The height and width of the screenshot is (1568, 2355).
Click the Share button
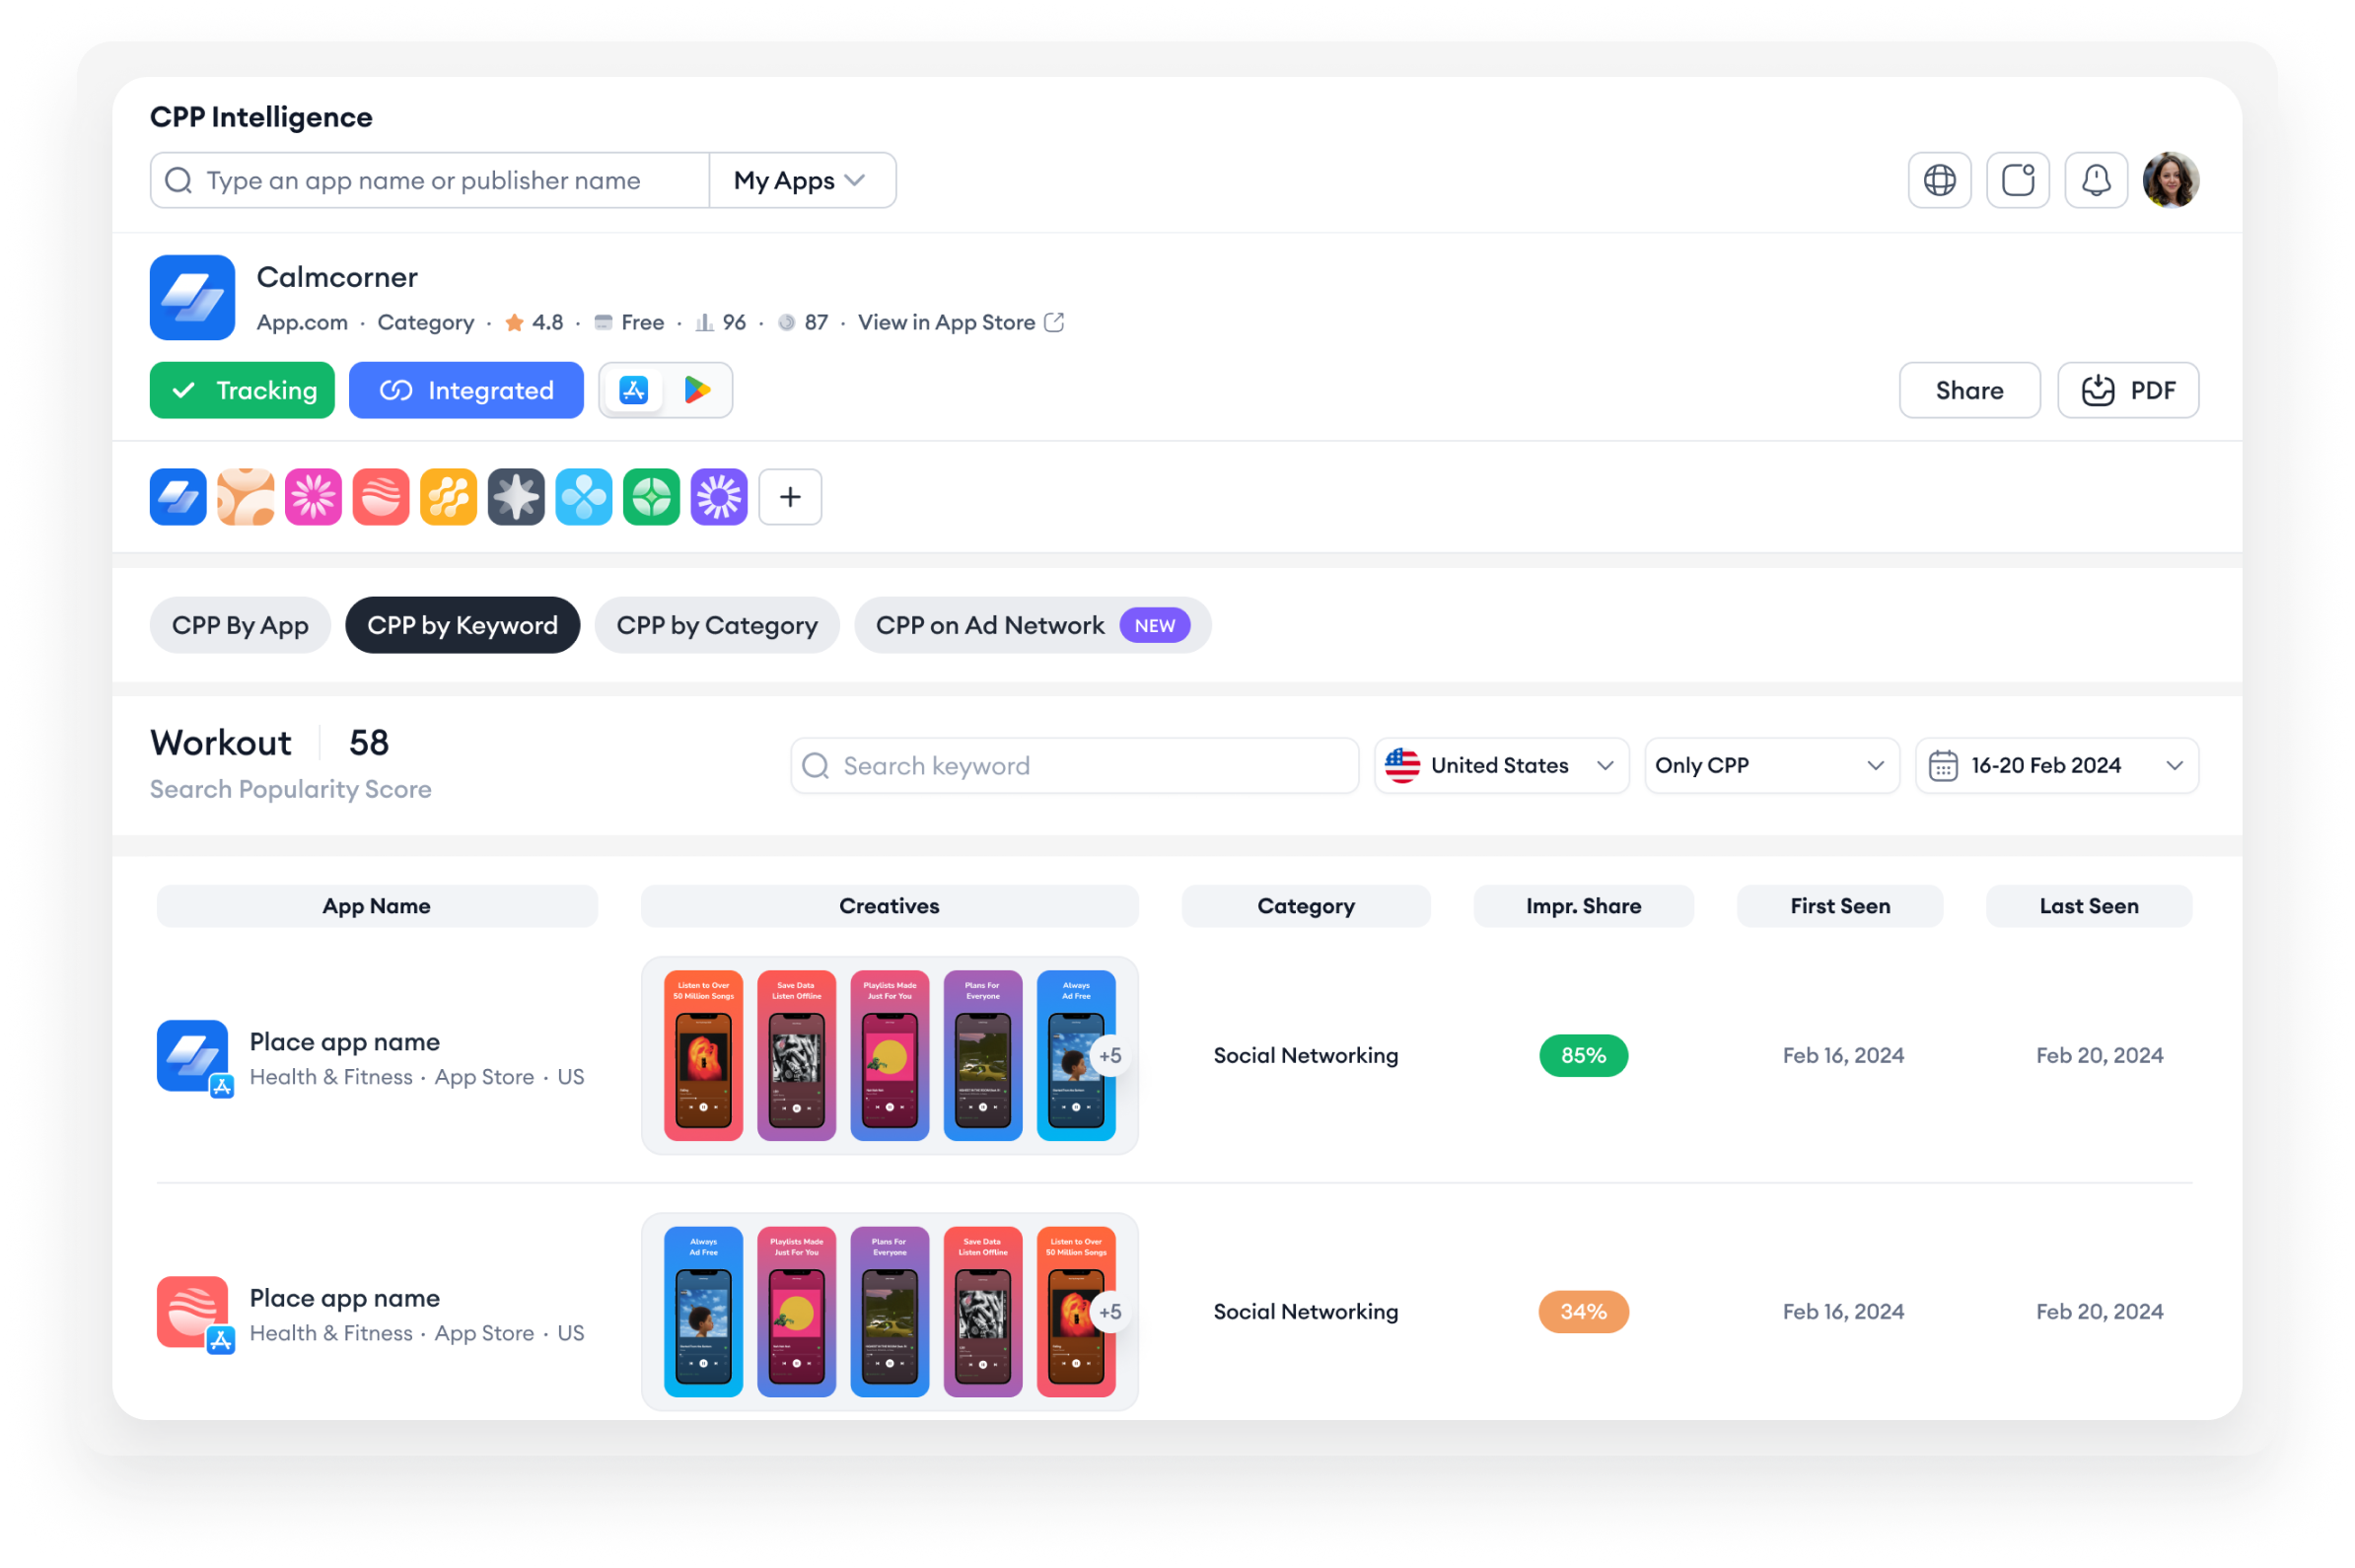coord(1969,390)
